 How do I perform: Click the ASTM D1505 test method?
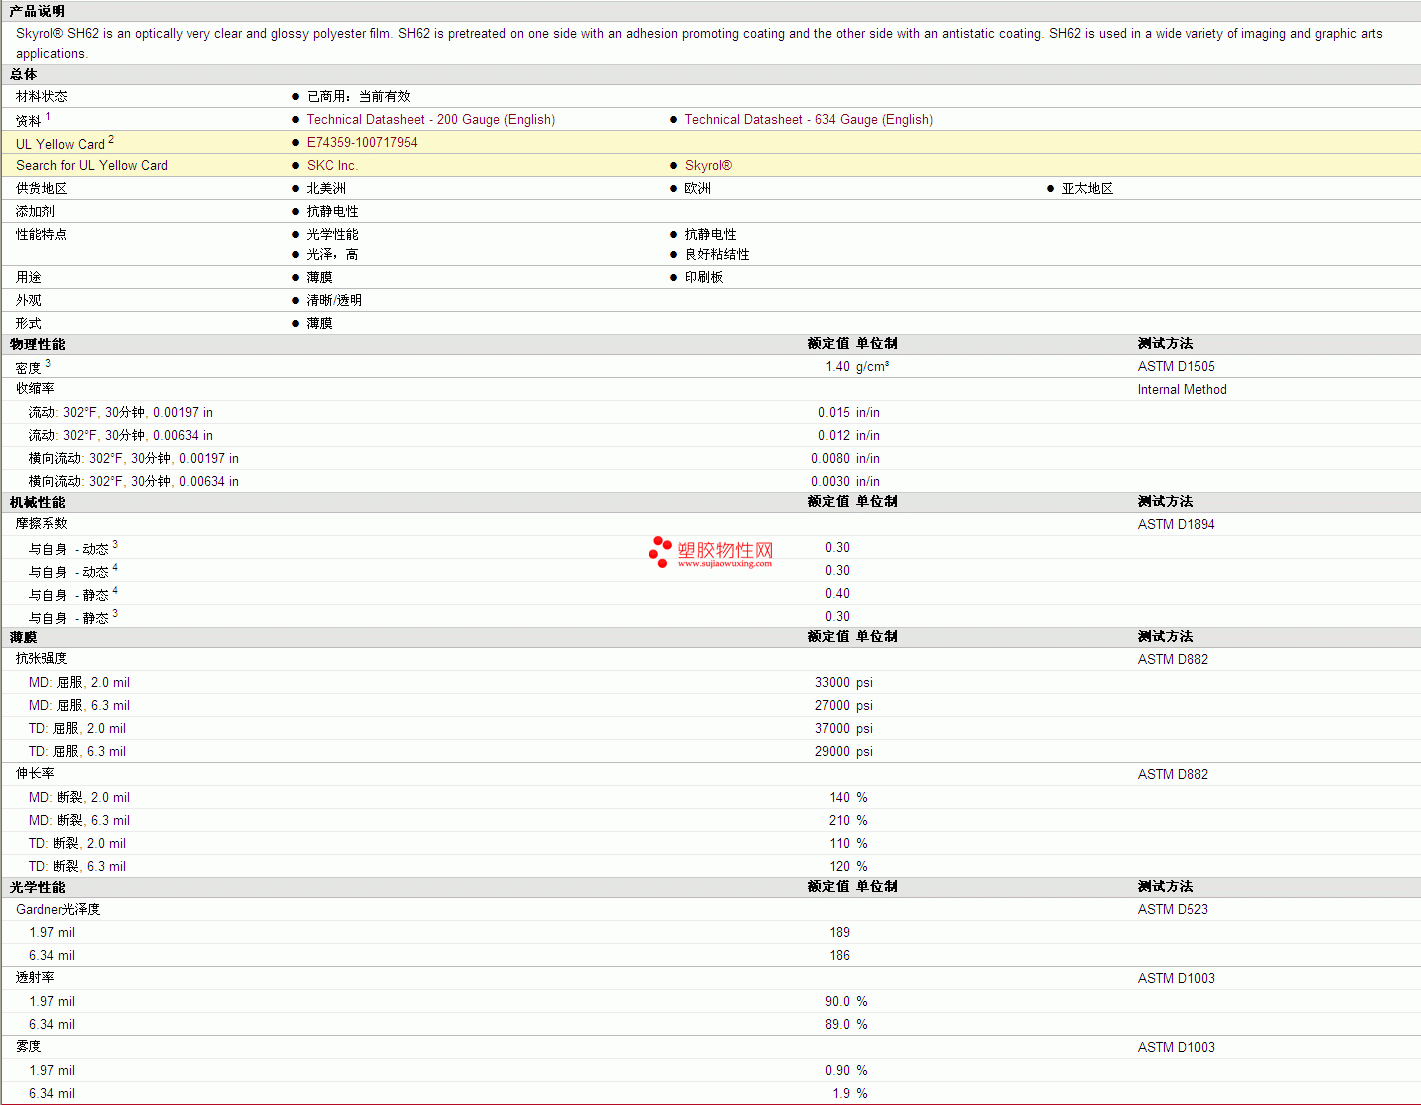(1176, 366)
